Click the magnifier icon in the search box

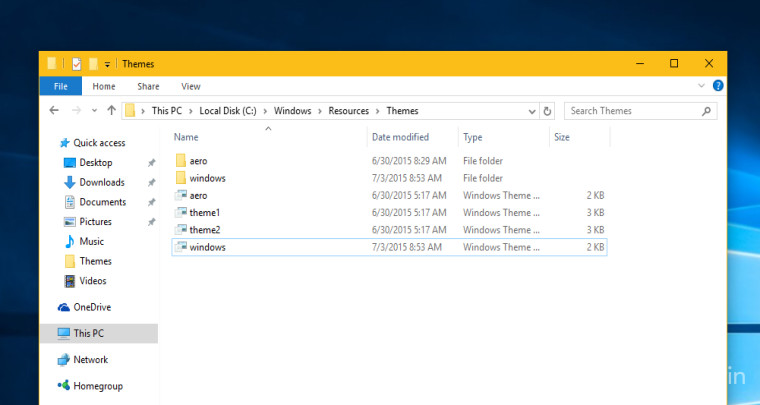click(706, 111)
